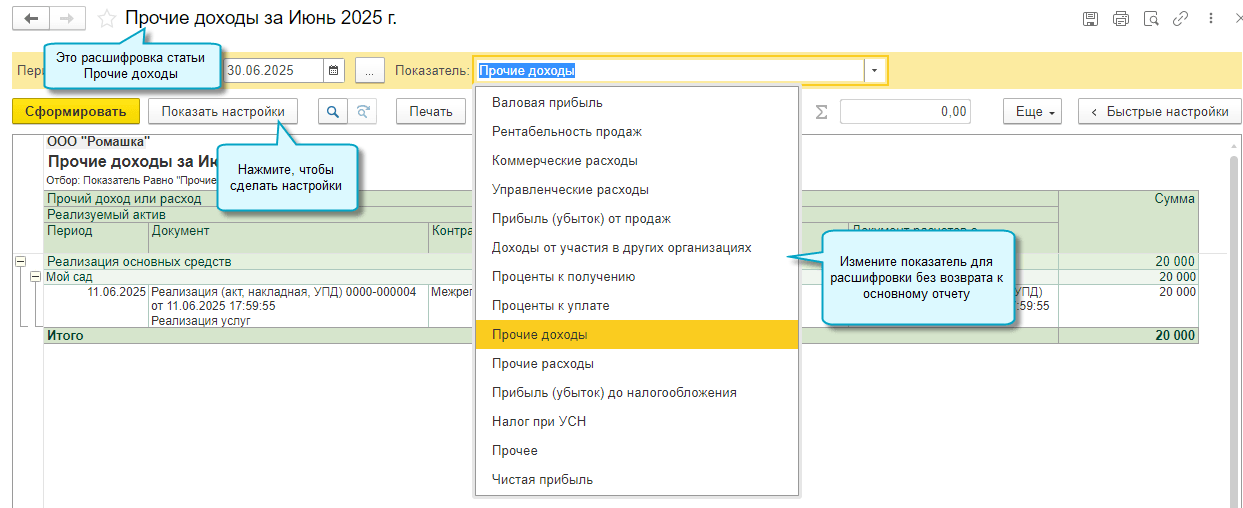Viewport: 1243px width, 508px height.
Task: Select Валовая прибыль from the list
Action: pyautogui.click(x=547, y=103)
